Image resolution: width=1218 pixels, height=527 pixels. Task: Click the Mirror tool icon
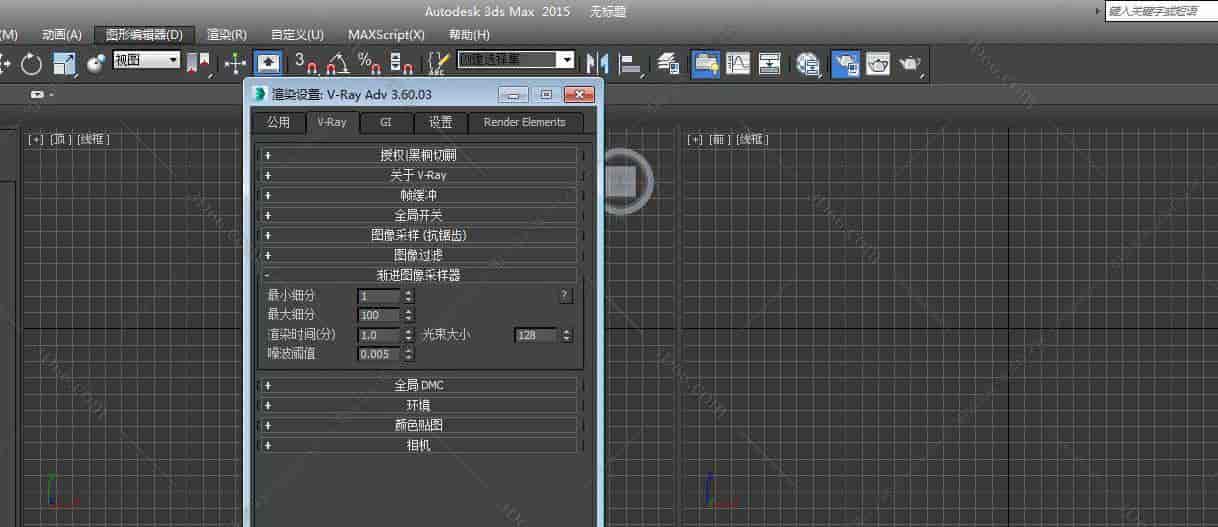[x=597, y=64]
